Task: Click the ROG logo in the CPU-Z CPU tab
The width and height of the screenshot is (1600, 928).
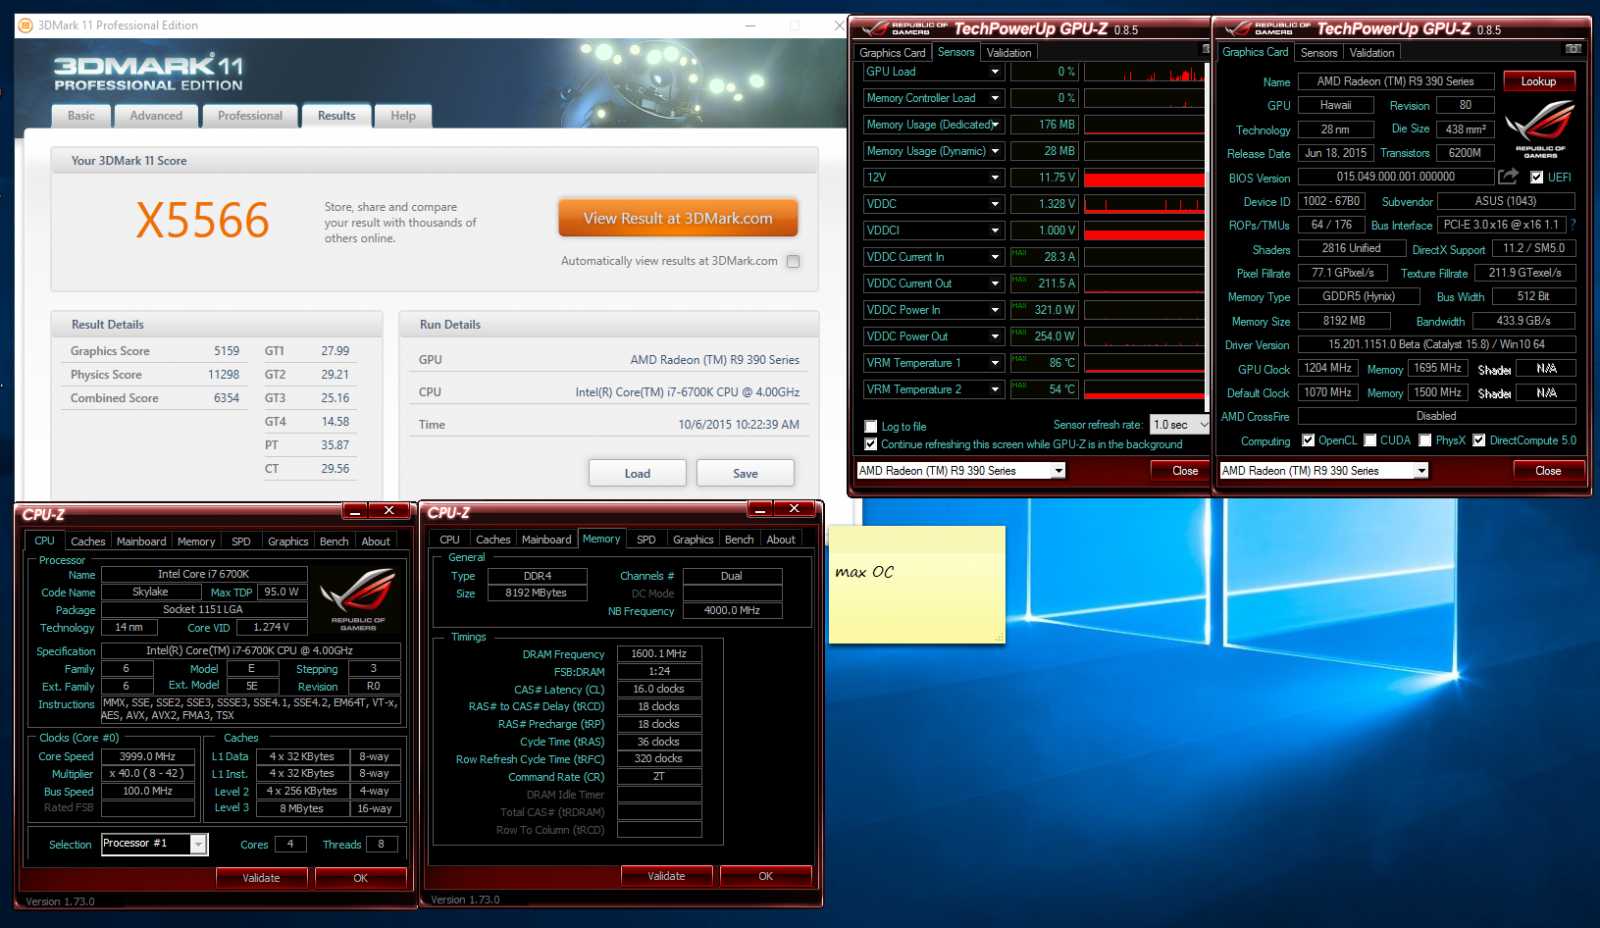Action: [x=358, y=598]
